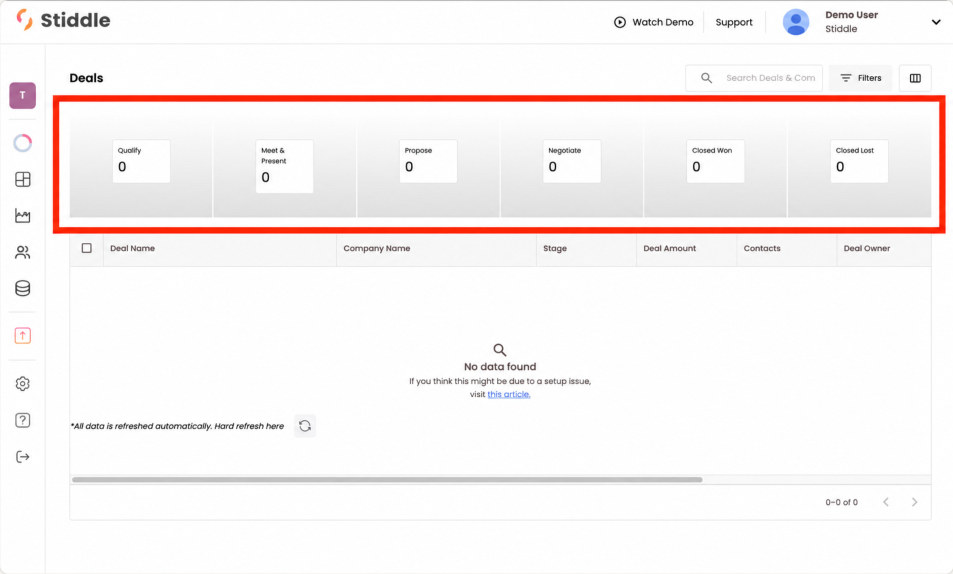Select the Closed Lost stage card
Viewport: 953px width, 574px height.
(x=859, y=161)
